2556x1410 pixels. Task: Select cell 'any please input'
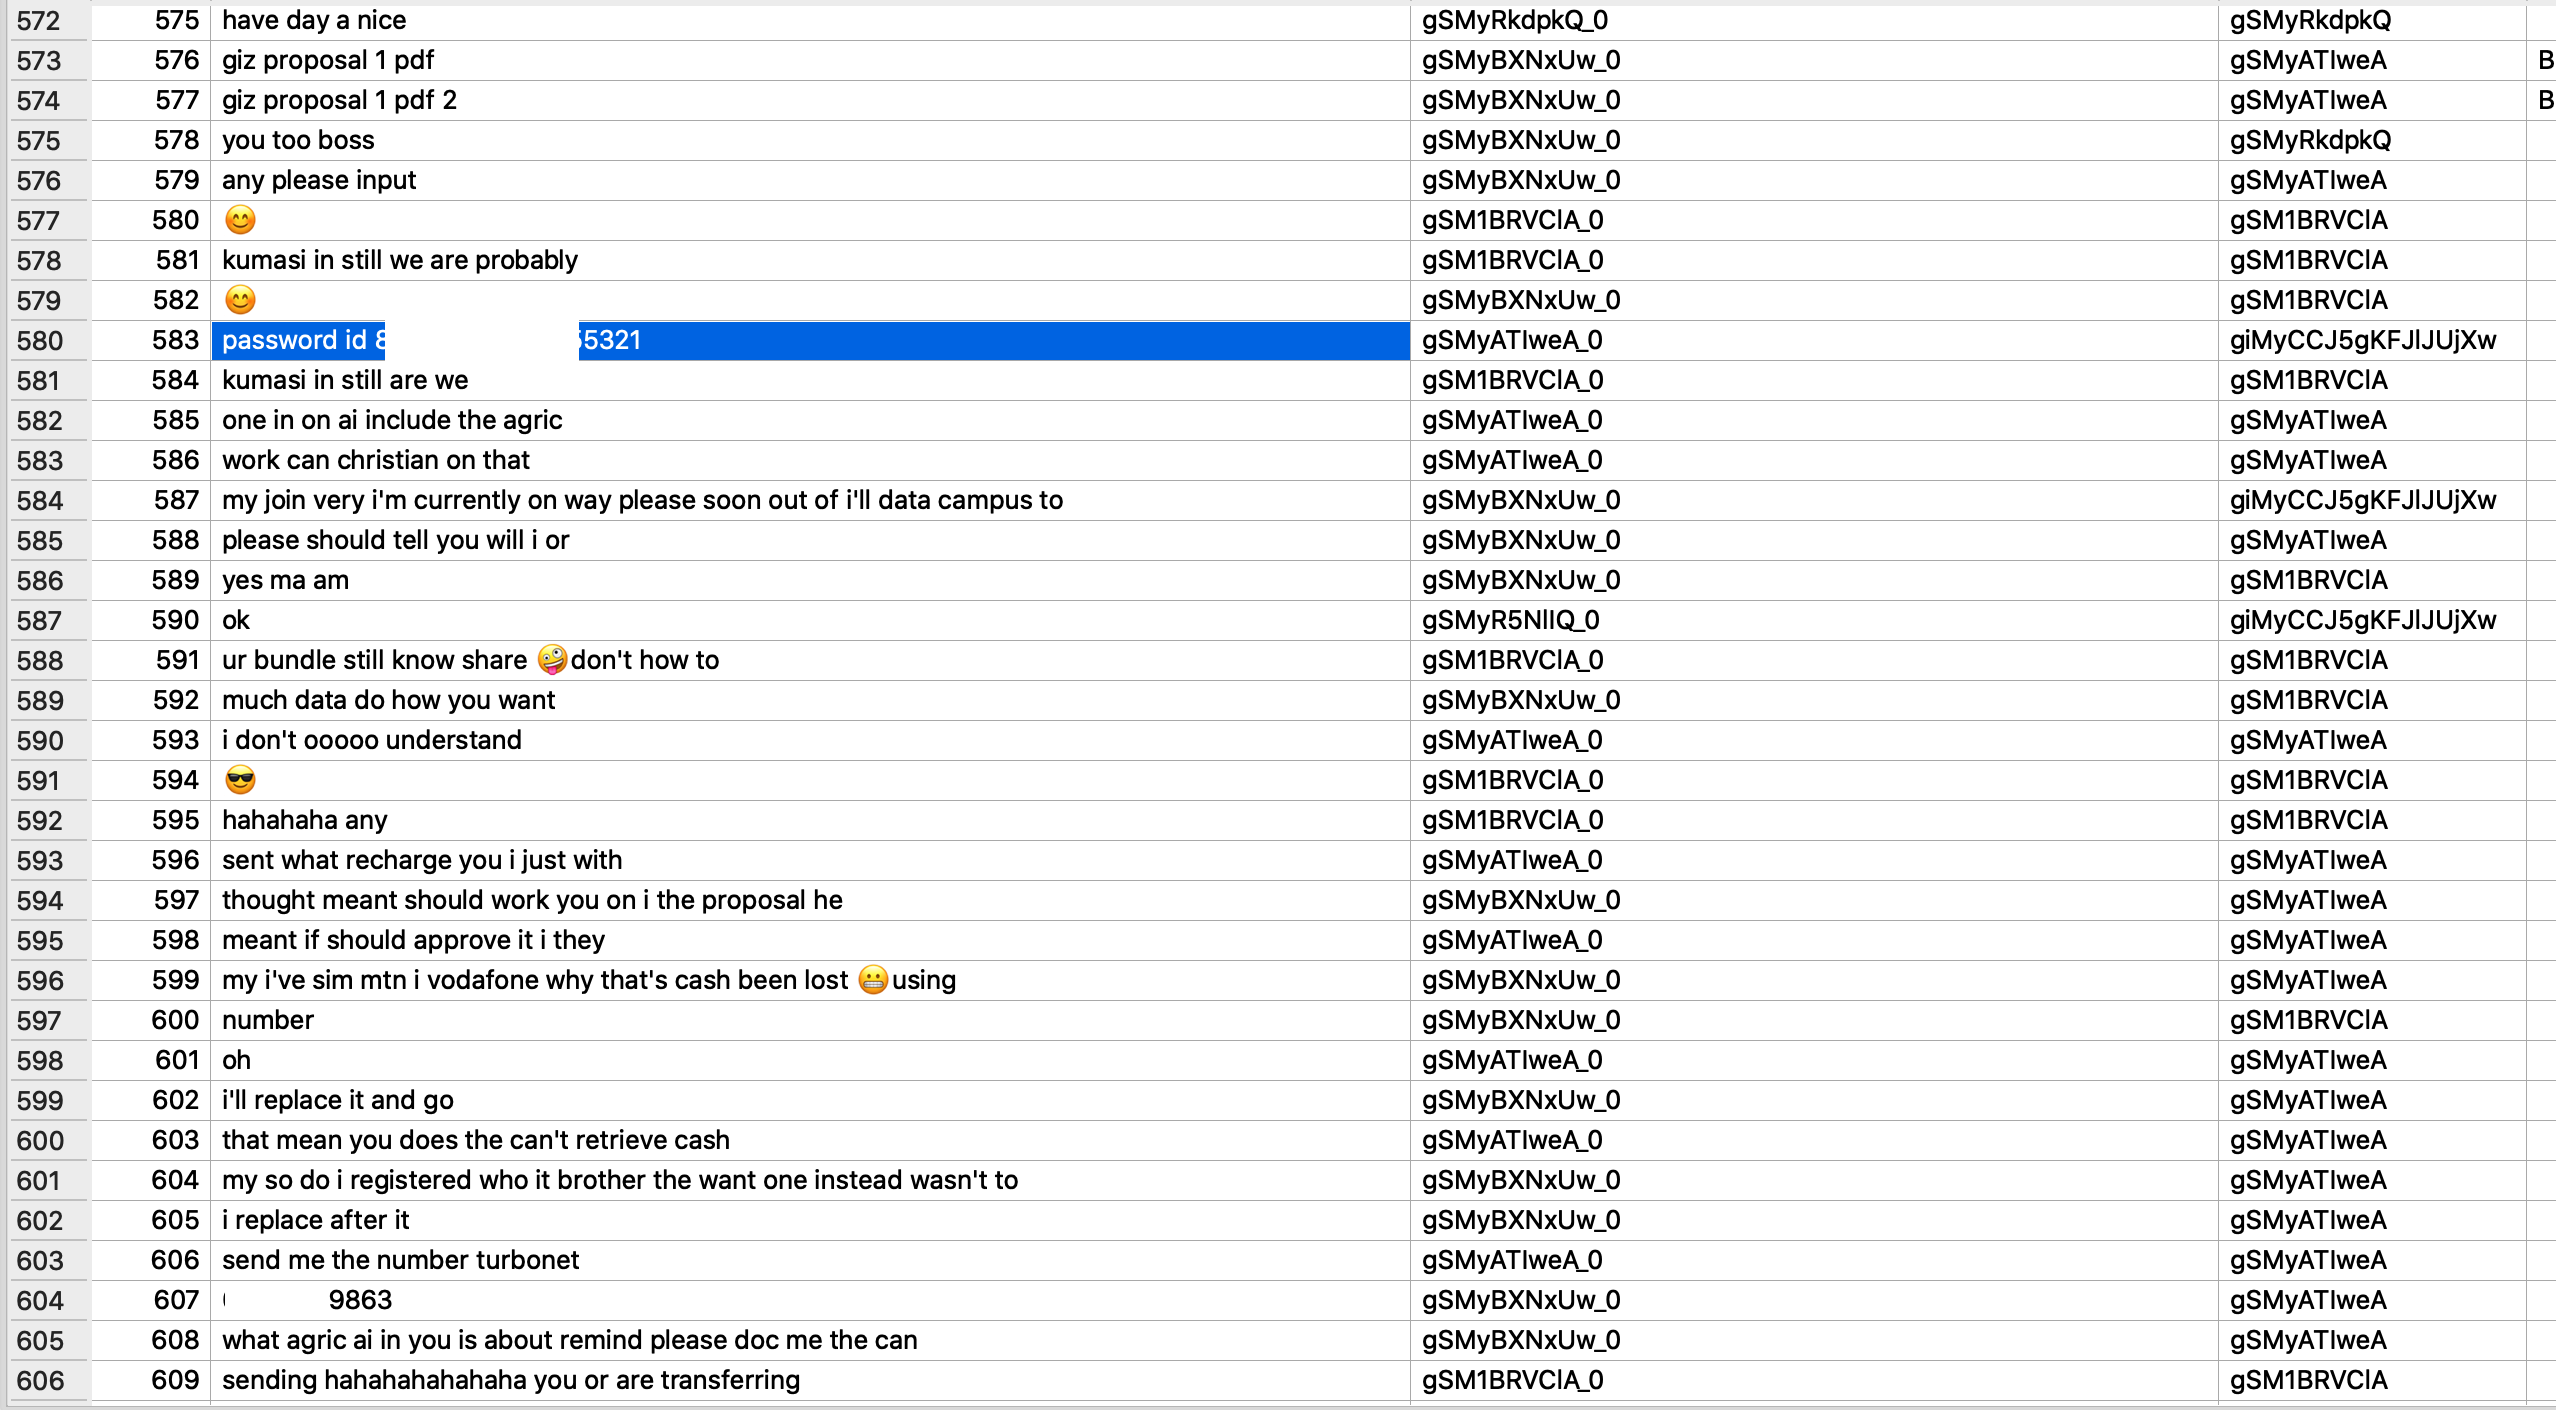coord(810,180)
